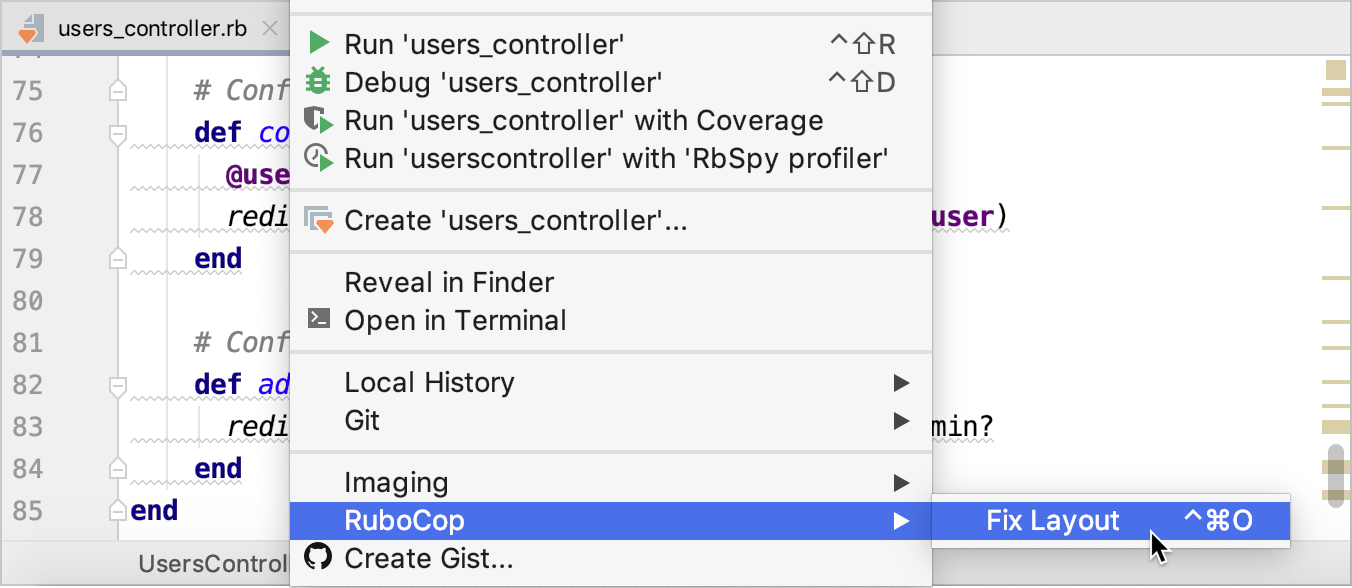Close the users_controller.rb tab
Image resolution: width=1352 pixels, height=588 pixels.
(x=269, y=28)
